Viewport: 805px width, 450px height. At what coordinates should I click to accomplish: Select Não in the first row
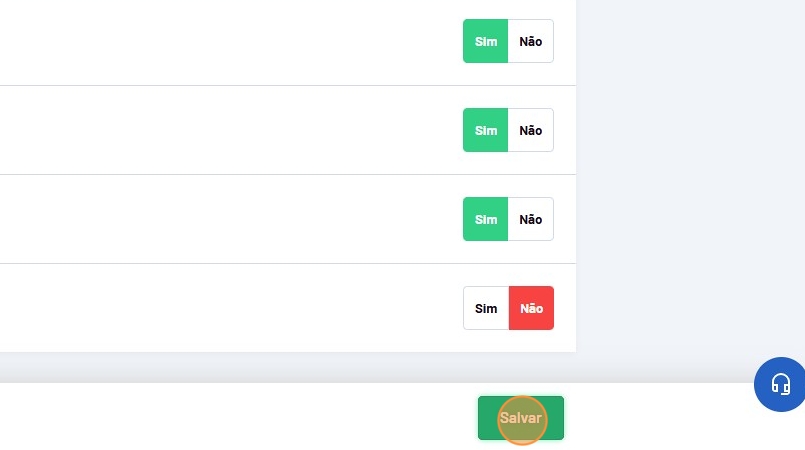coord(531,41)
